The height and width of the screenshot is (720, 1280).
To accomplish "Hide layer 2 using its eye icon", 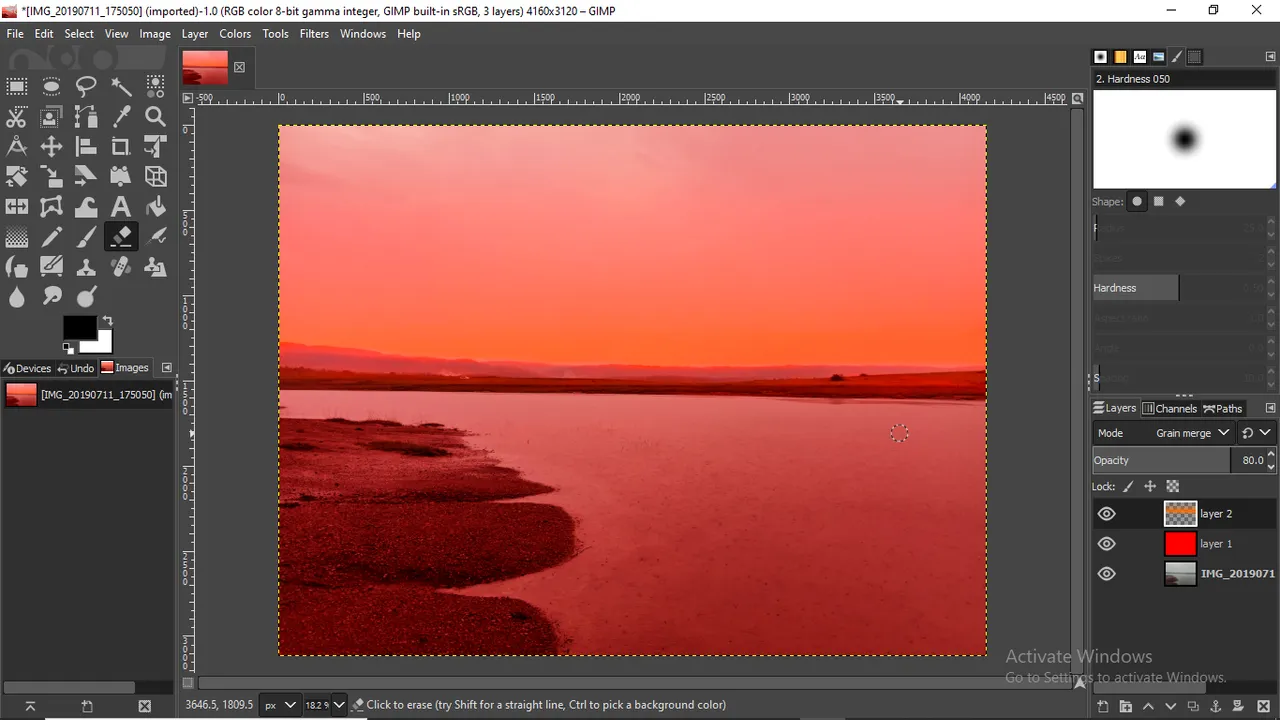I will [1106, 514].
